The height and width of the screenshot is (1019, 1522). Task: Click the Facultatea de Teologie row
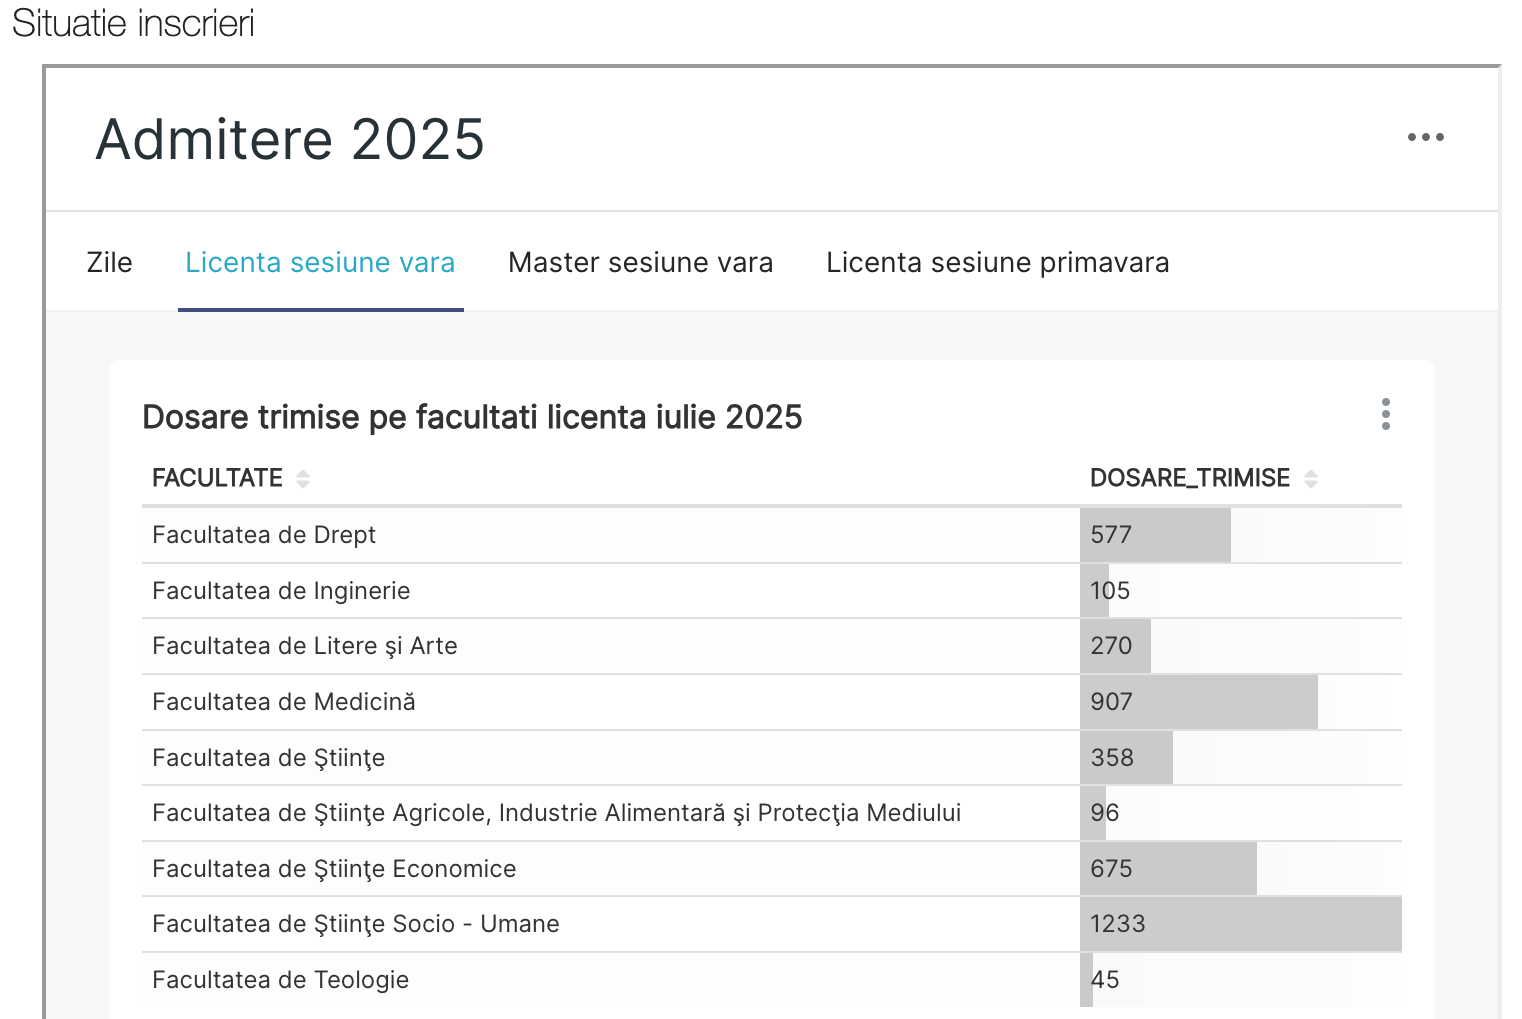(280, 980)
